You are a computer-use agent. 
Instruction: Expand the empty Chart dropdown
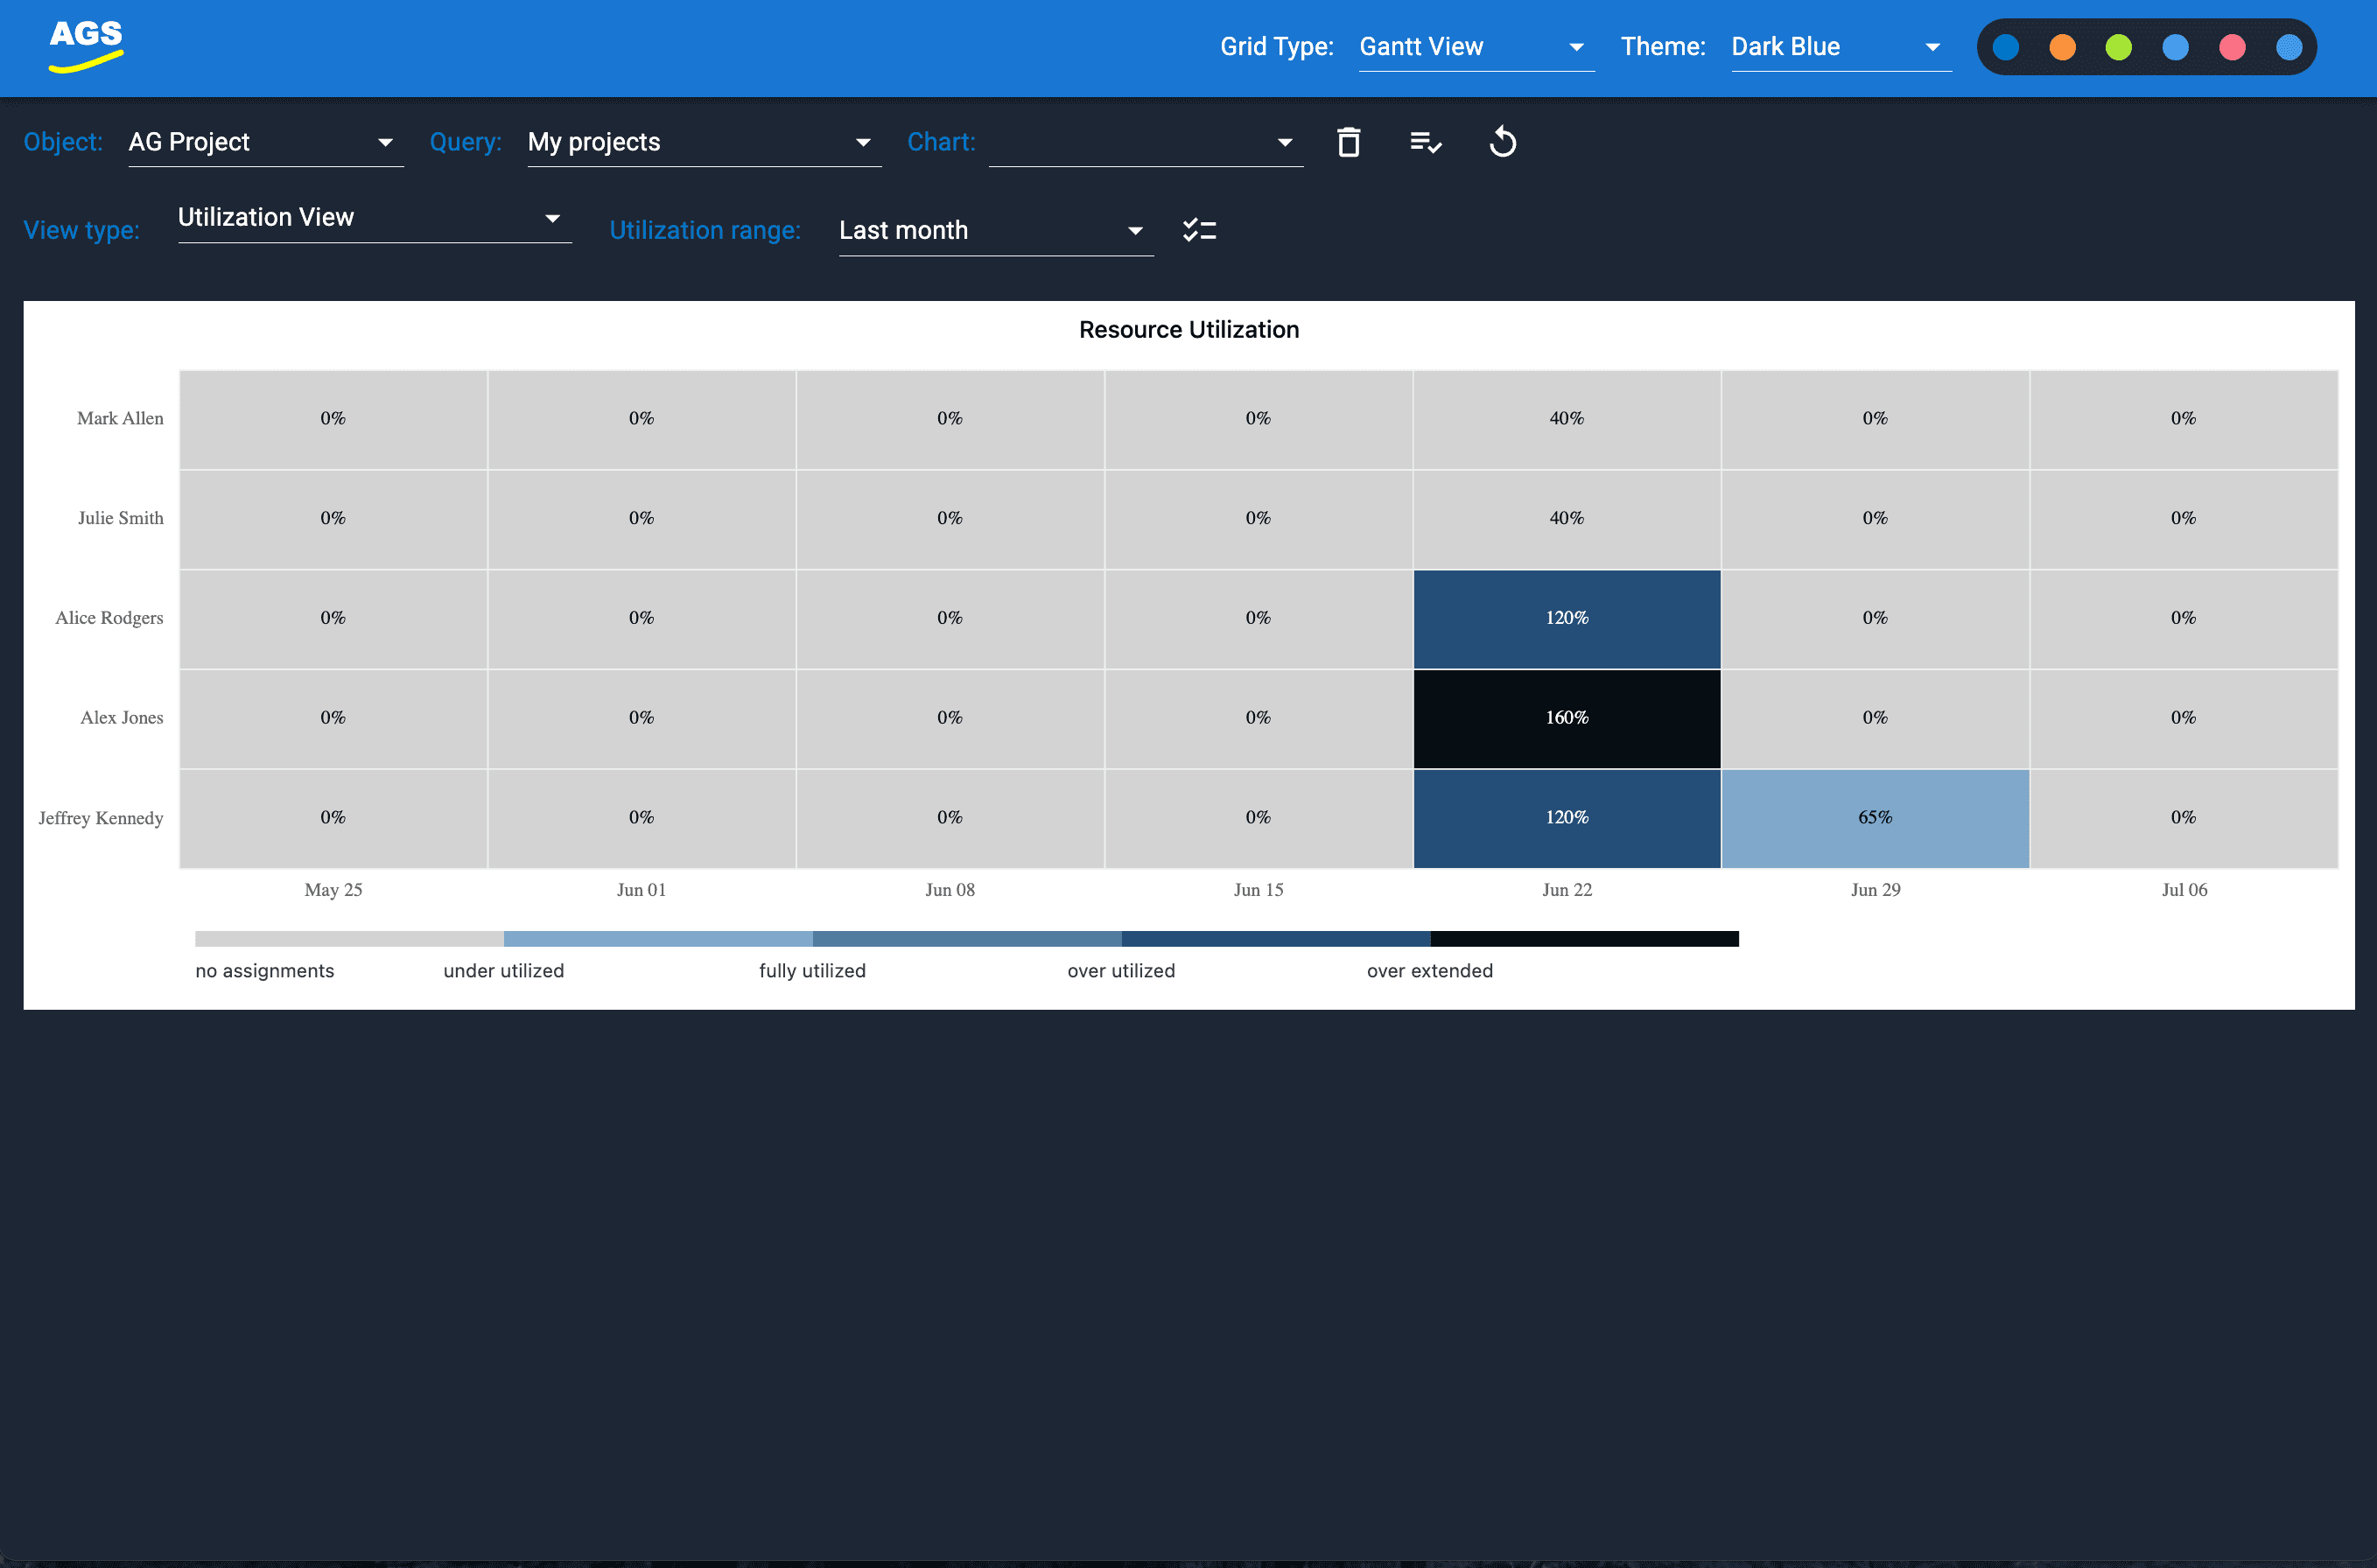click(1145, 142)
